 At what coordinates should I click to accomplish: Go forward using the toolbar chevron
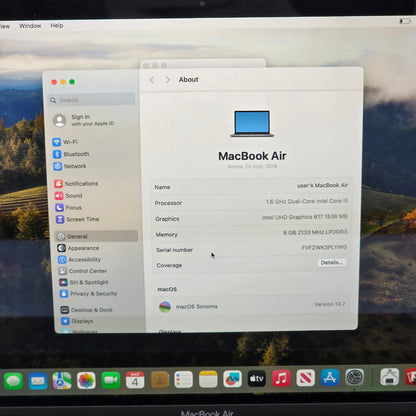[x=168, y=80]
